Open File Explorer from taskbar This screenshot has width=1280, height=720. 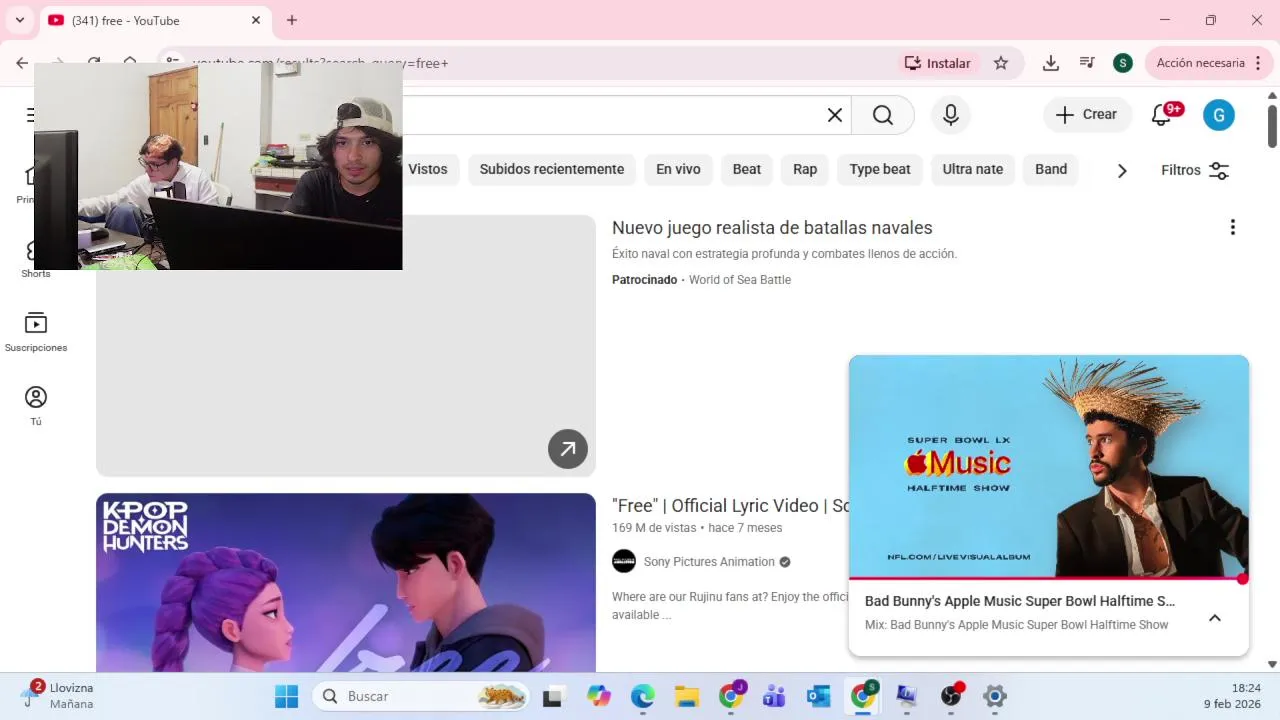686,696
